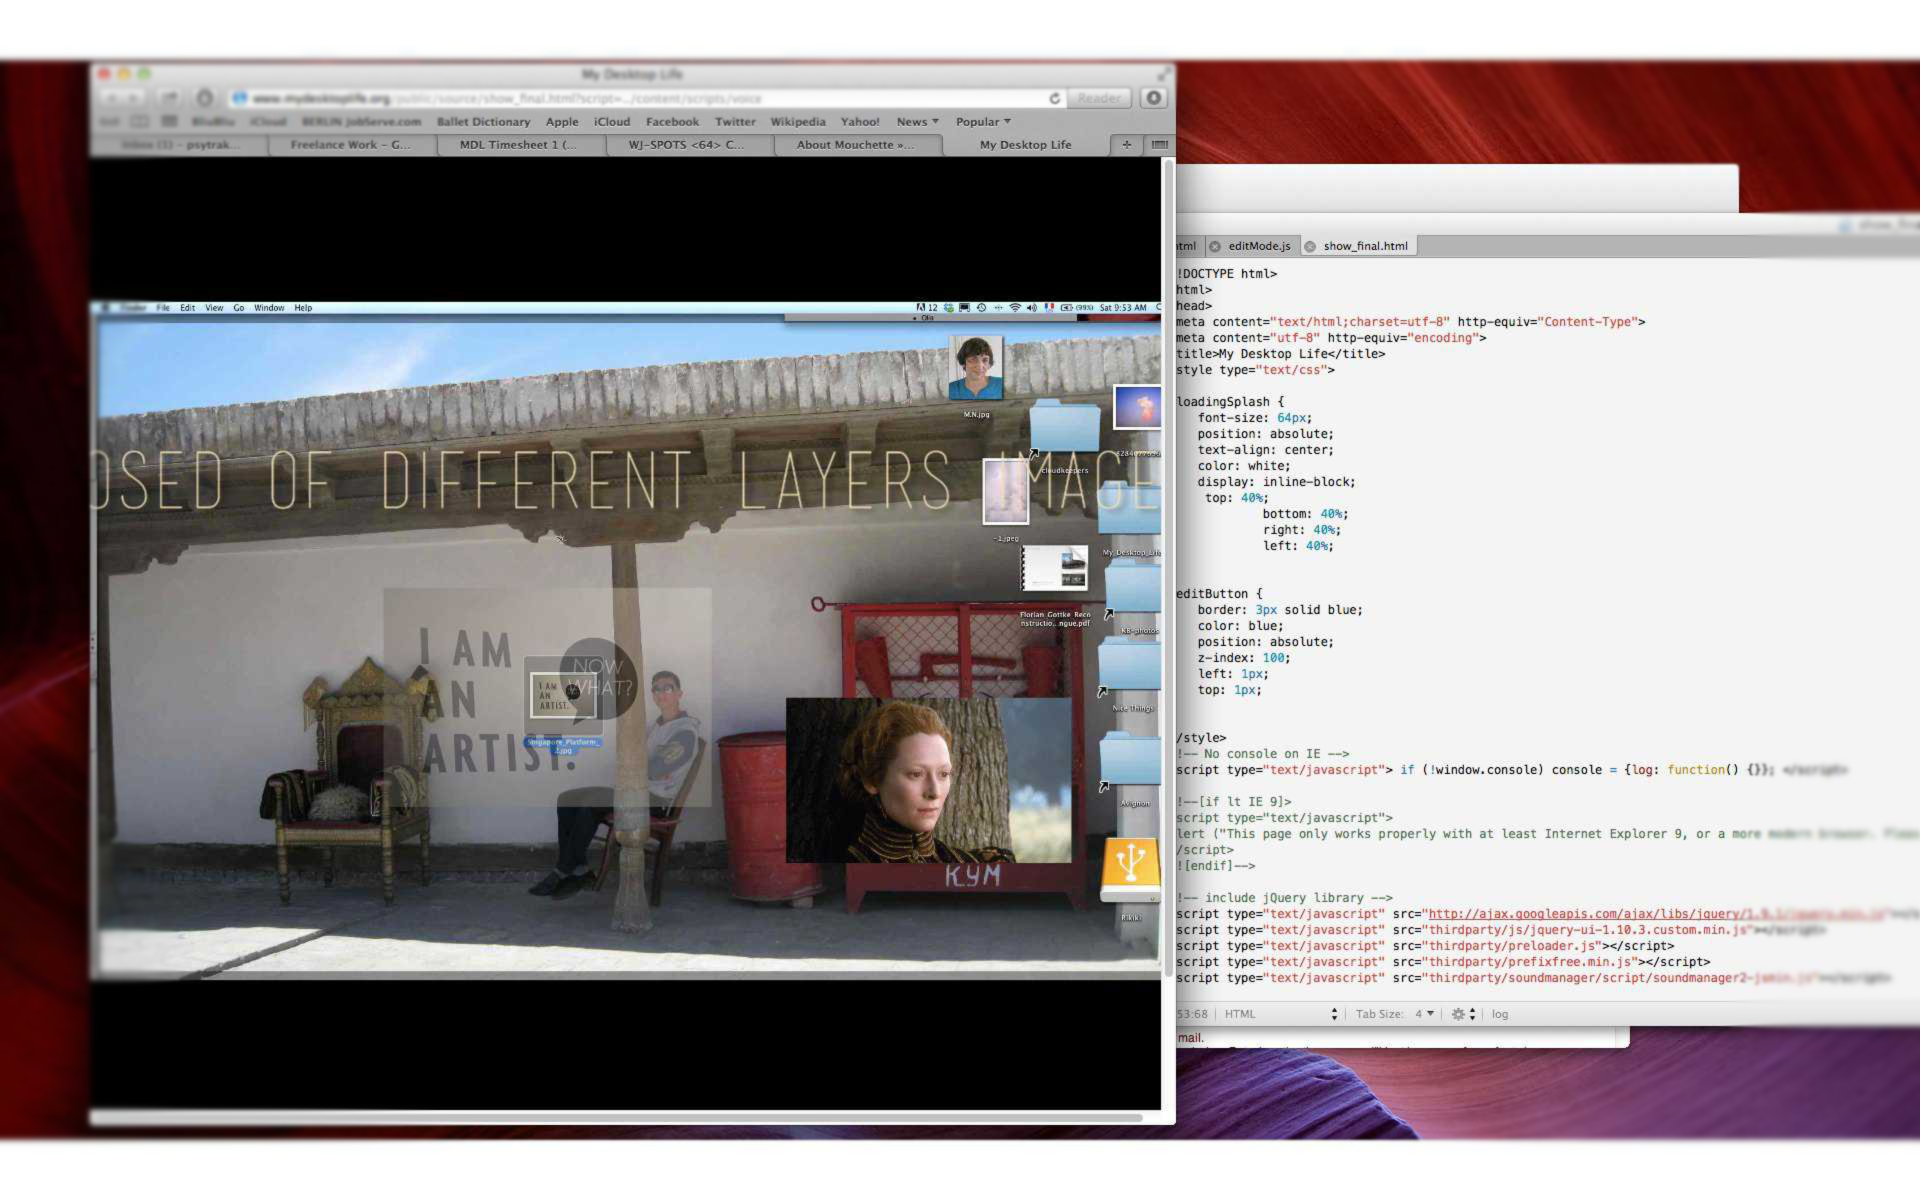The height and width of the screenshot is (1200, 1920).
Task: Click the '53:68' cursor position indicator
Action: tap(1193, 1014)
